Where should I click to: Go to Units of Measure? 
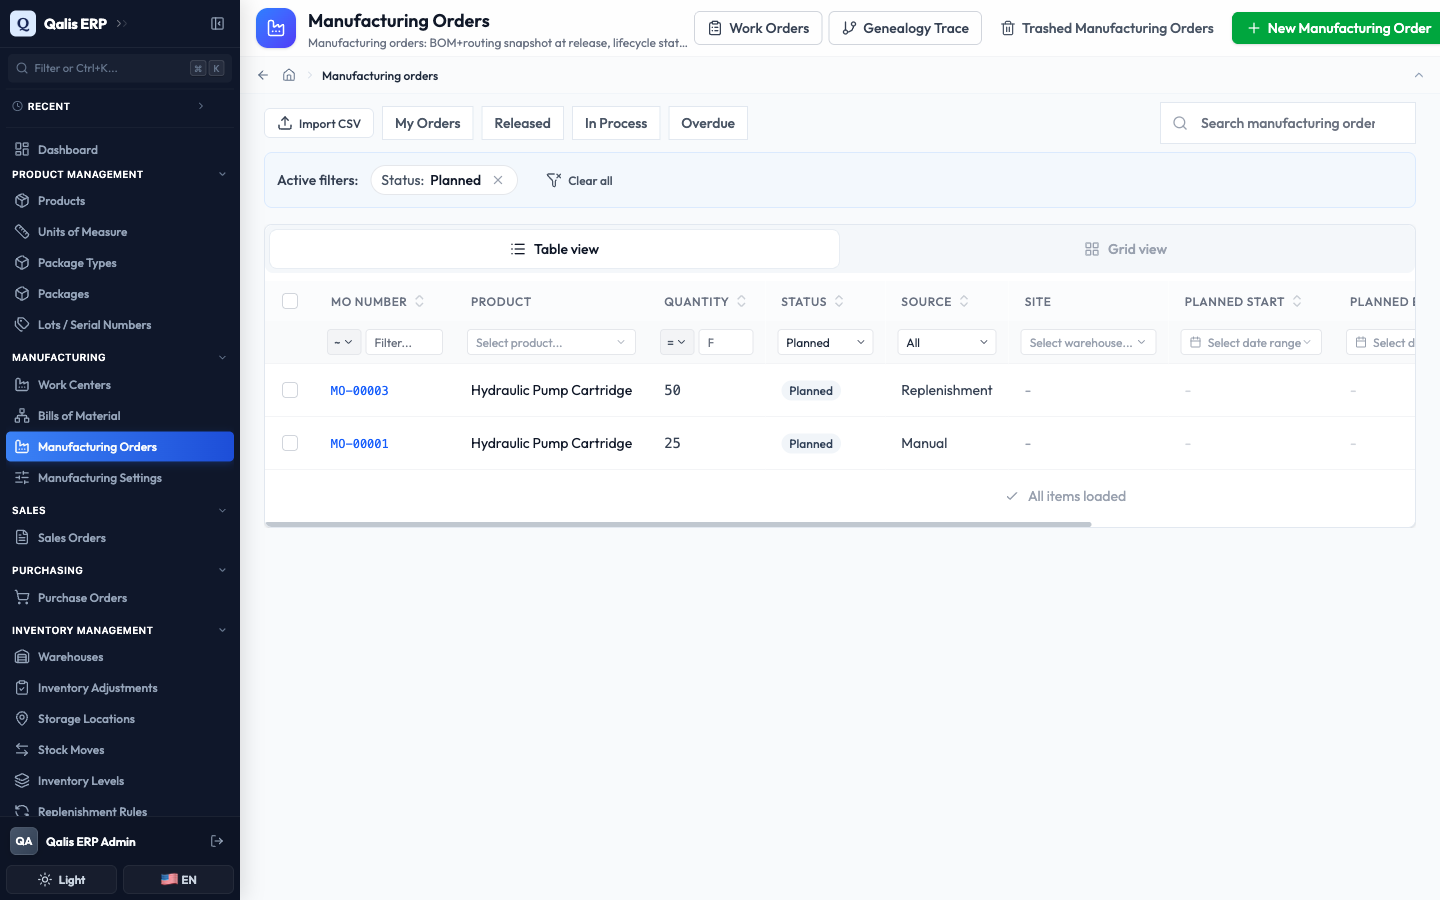[120, 232]
